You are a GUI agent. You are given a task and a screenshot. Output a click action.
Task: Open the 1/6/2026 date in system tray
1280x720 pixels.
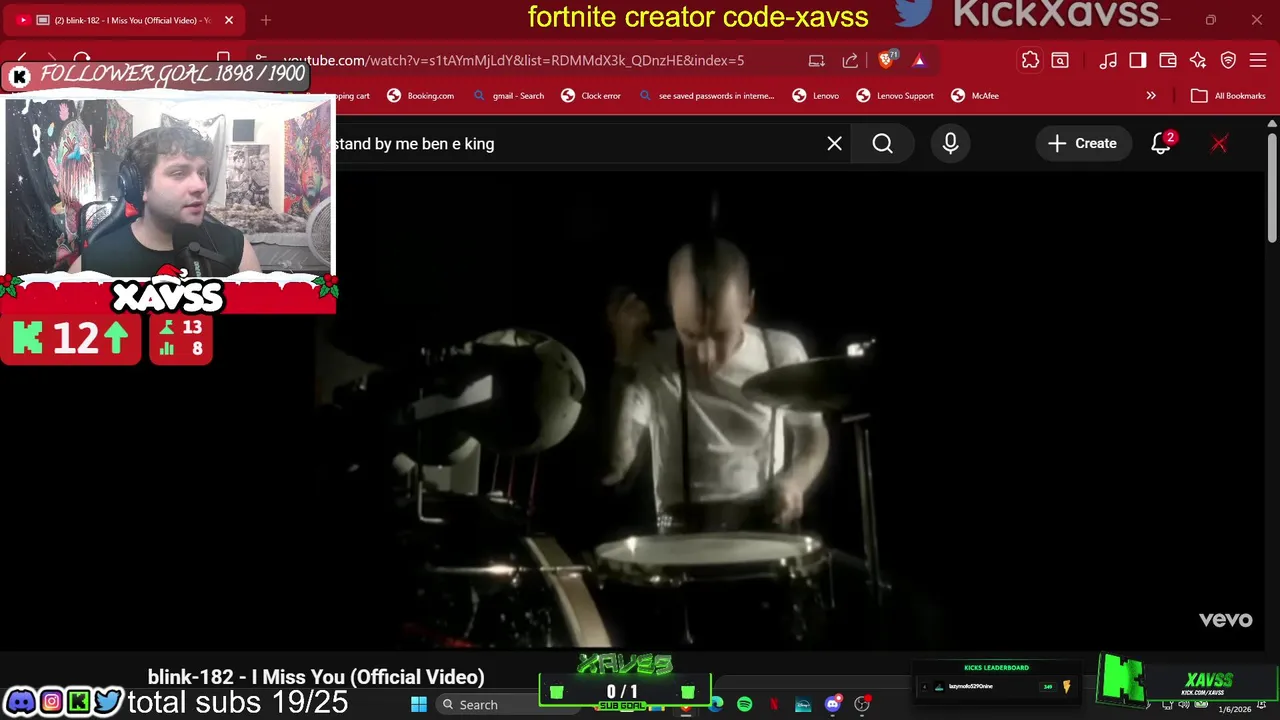(1234, 709)
